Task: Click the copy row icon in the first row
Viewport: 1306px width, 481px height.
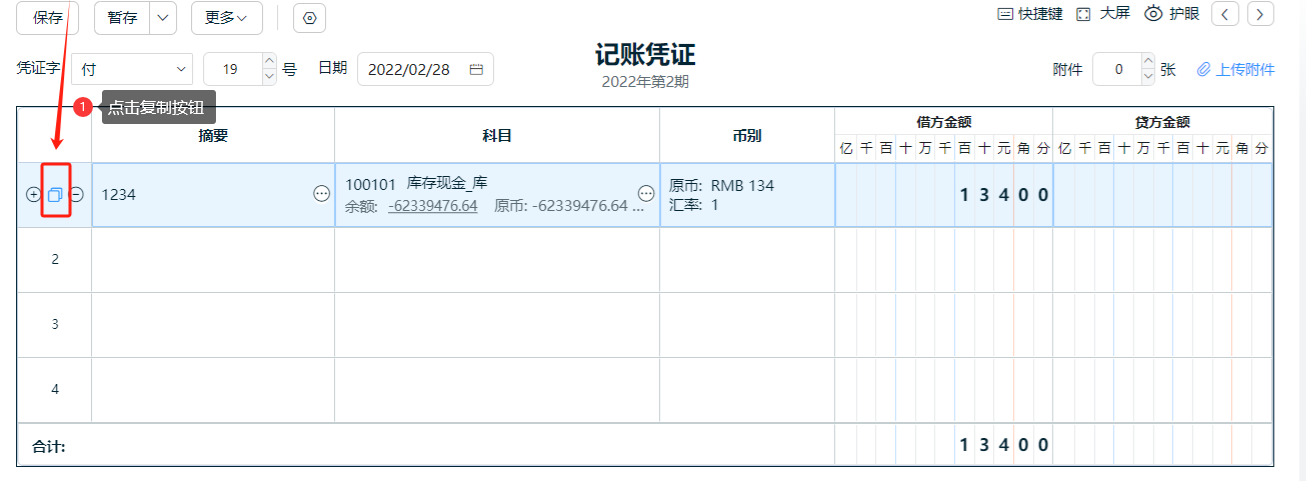Action: (55, 195)
